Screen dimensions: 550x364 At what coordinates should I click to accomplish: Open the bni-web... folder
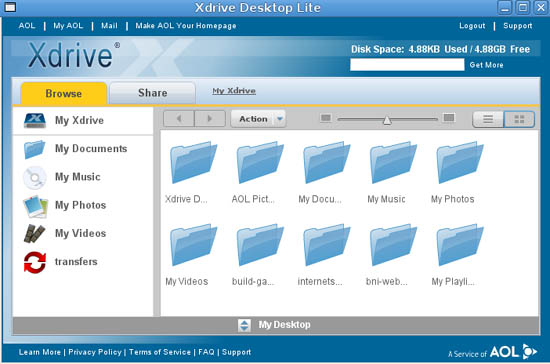click(393, 245)
